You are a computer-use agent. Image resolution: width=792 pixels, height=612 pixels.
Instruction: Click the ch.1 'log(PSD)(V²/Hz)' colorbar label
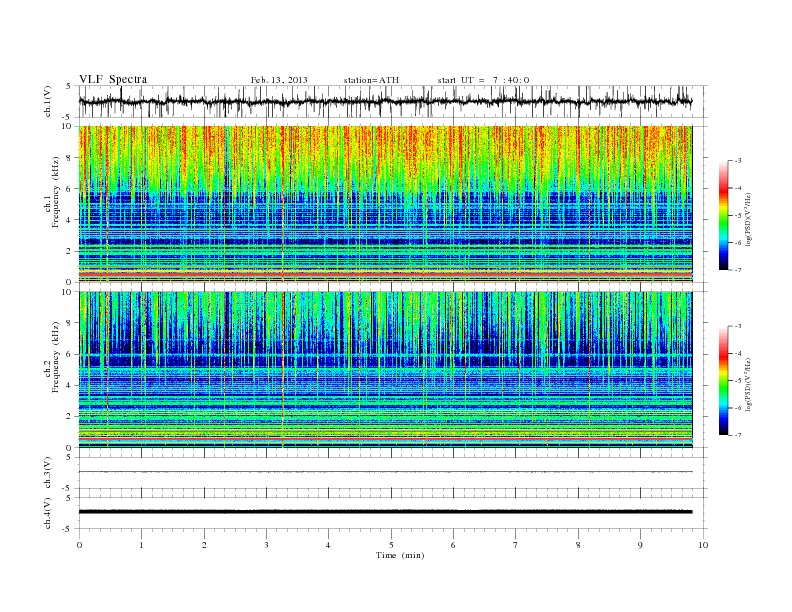(x=748, y=218)
